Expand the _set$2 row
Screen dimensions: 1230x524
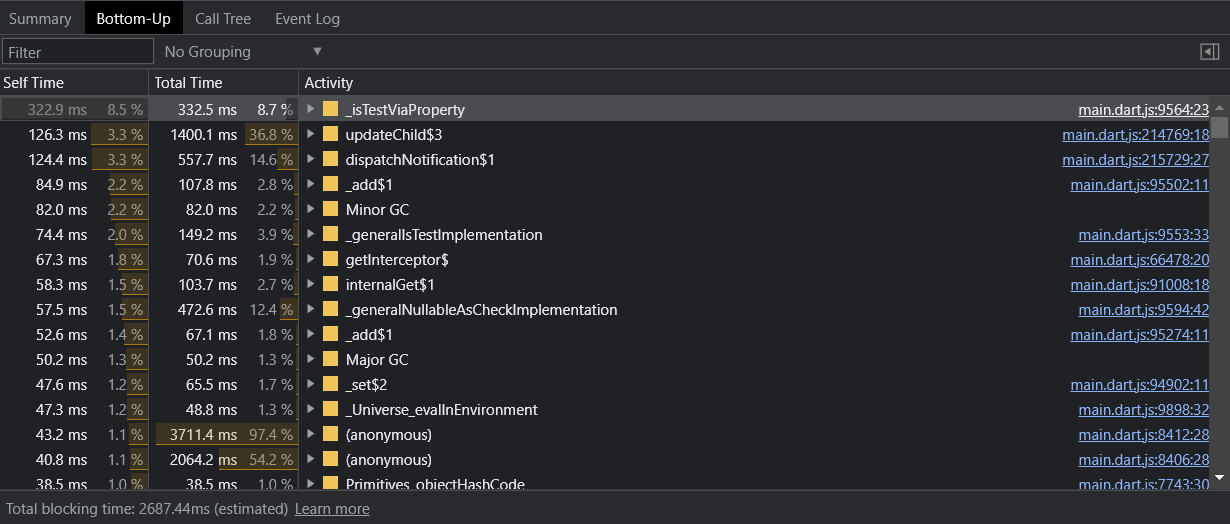point(311,384)
